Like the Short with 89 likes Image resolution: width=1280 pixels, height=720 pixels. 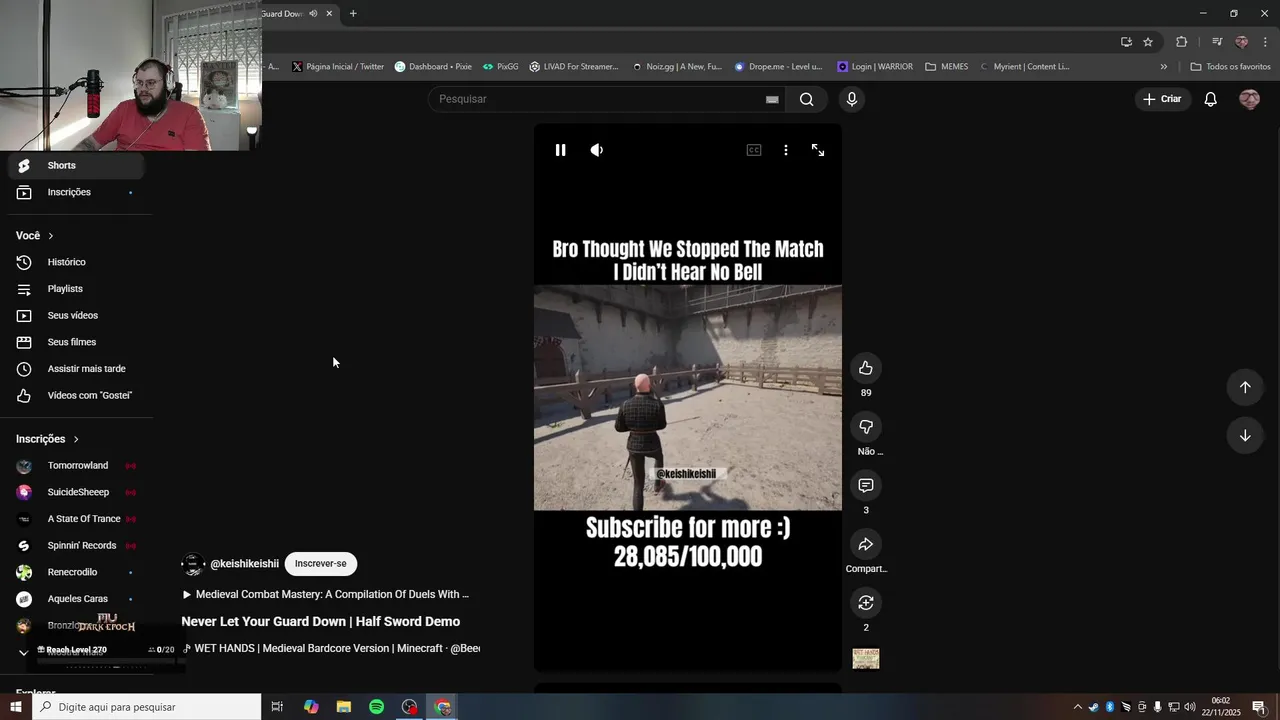866,368
